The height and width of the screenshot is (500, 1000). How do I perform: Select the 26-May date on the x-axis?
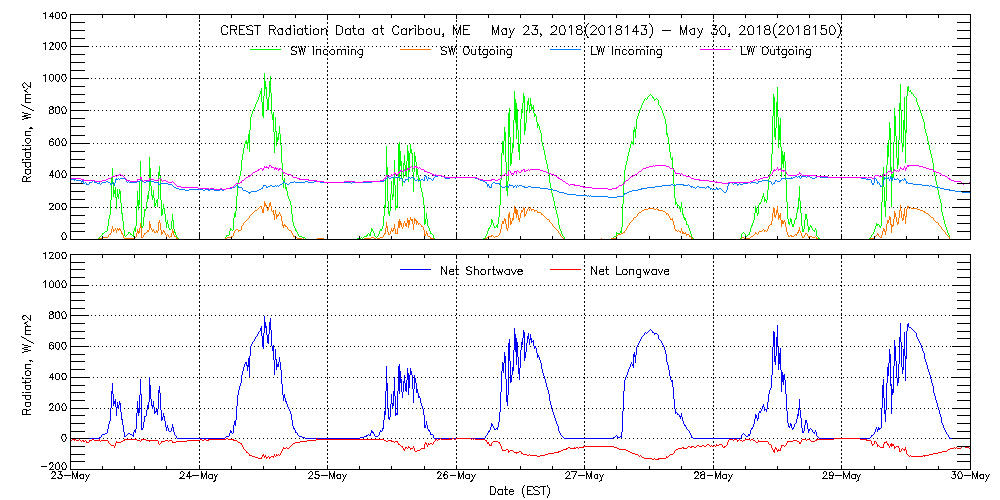point(457,477)
